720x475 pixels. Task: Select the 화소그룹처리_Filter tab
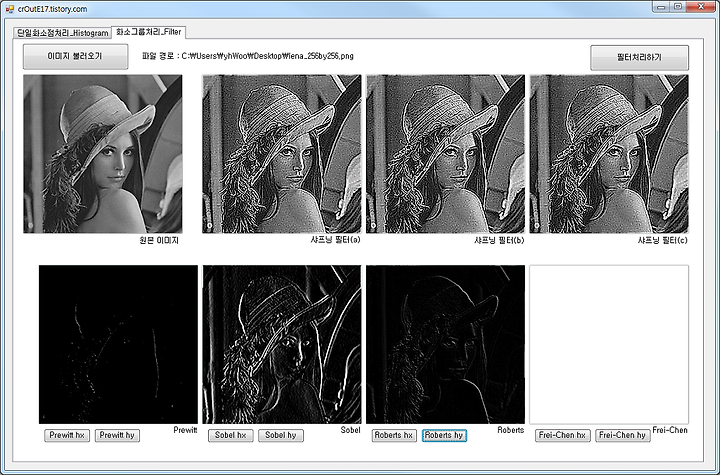coord(148,32)
